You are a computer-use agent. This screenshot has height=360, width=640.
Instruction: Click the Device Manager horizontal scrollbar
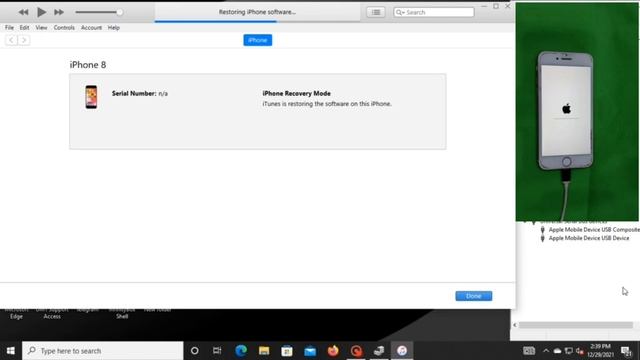576,325
